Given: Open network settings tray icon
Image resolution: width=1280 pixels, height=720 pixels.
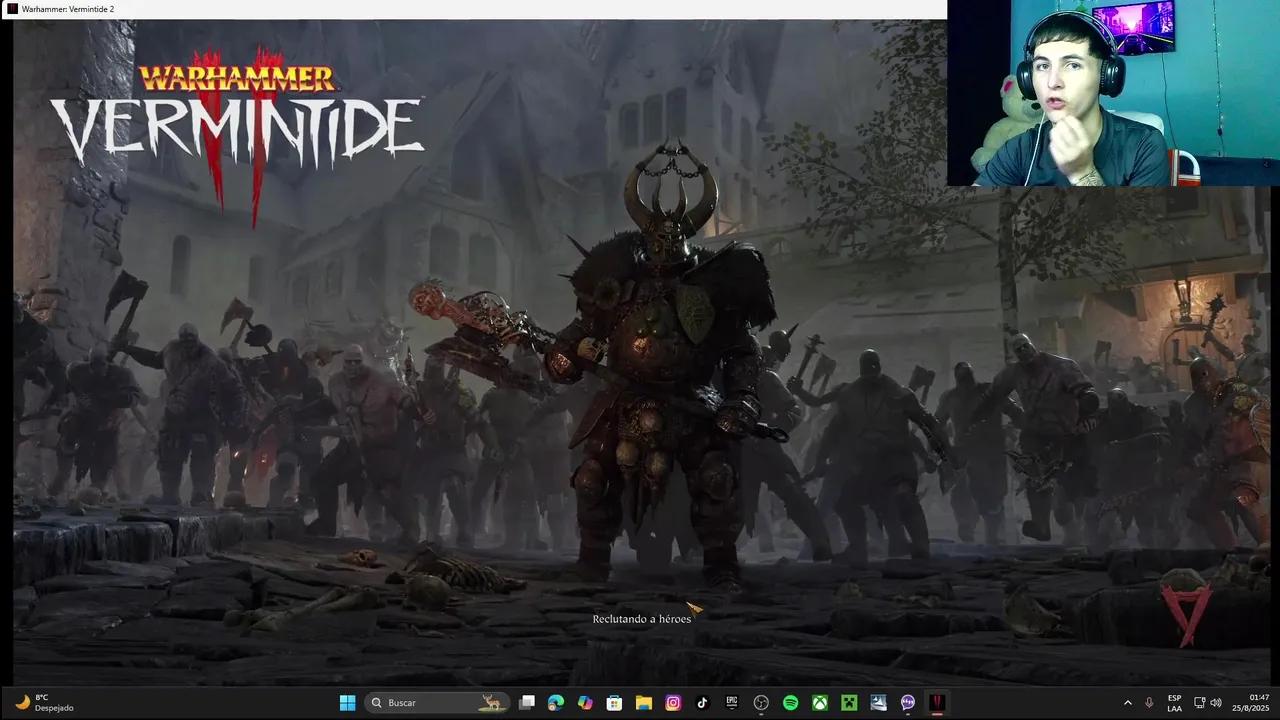Looking at the screenshot, I should (x=1200, y=703).
